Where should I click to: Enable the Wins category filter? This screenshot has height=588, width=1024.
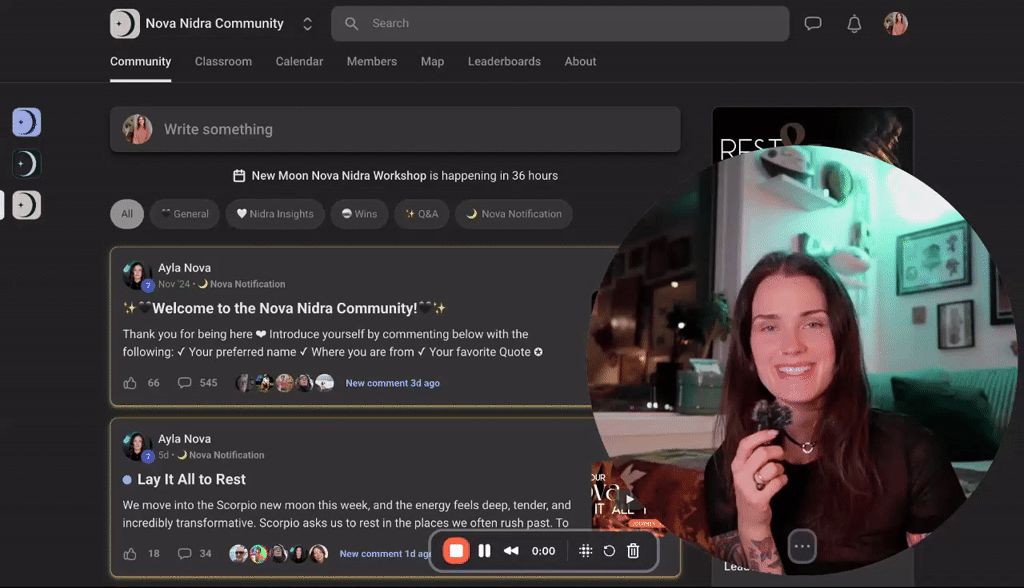coord(359,213)
